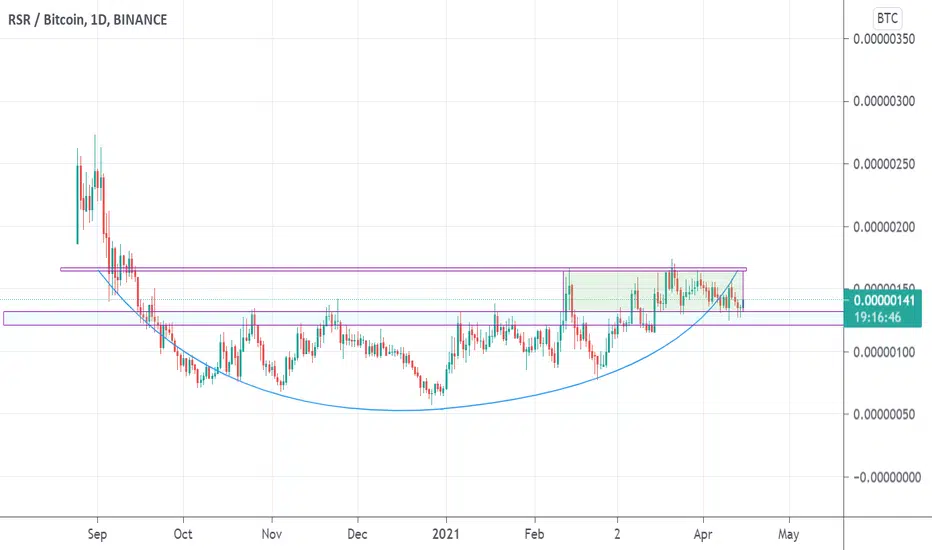Click the 0.00000300 price axis label
The image size is (932, 550).
coord(884,102)
